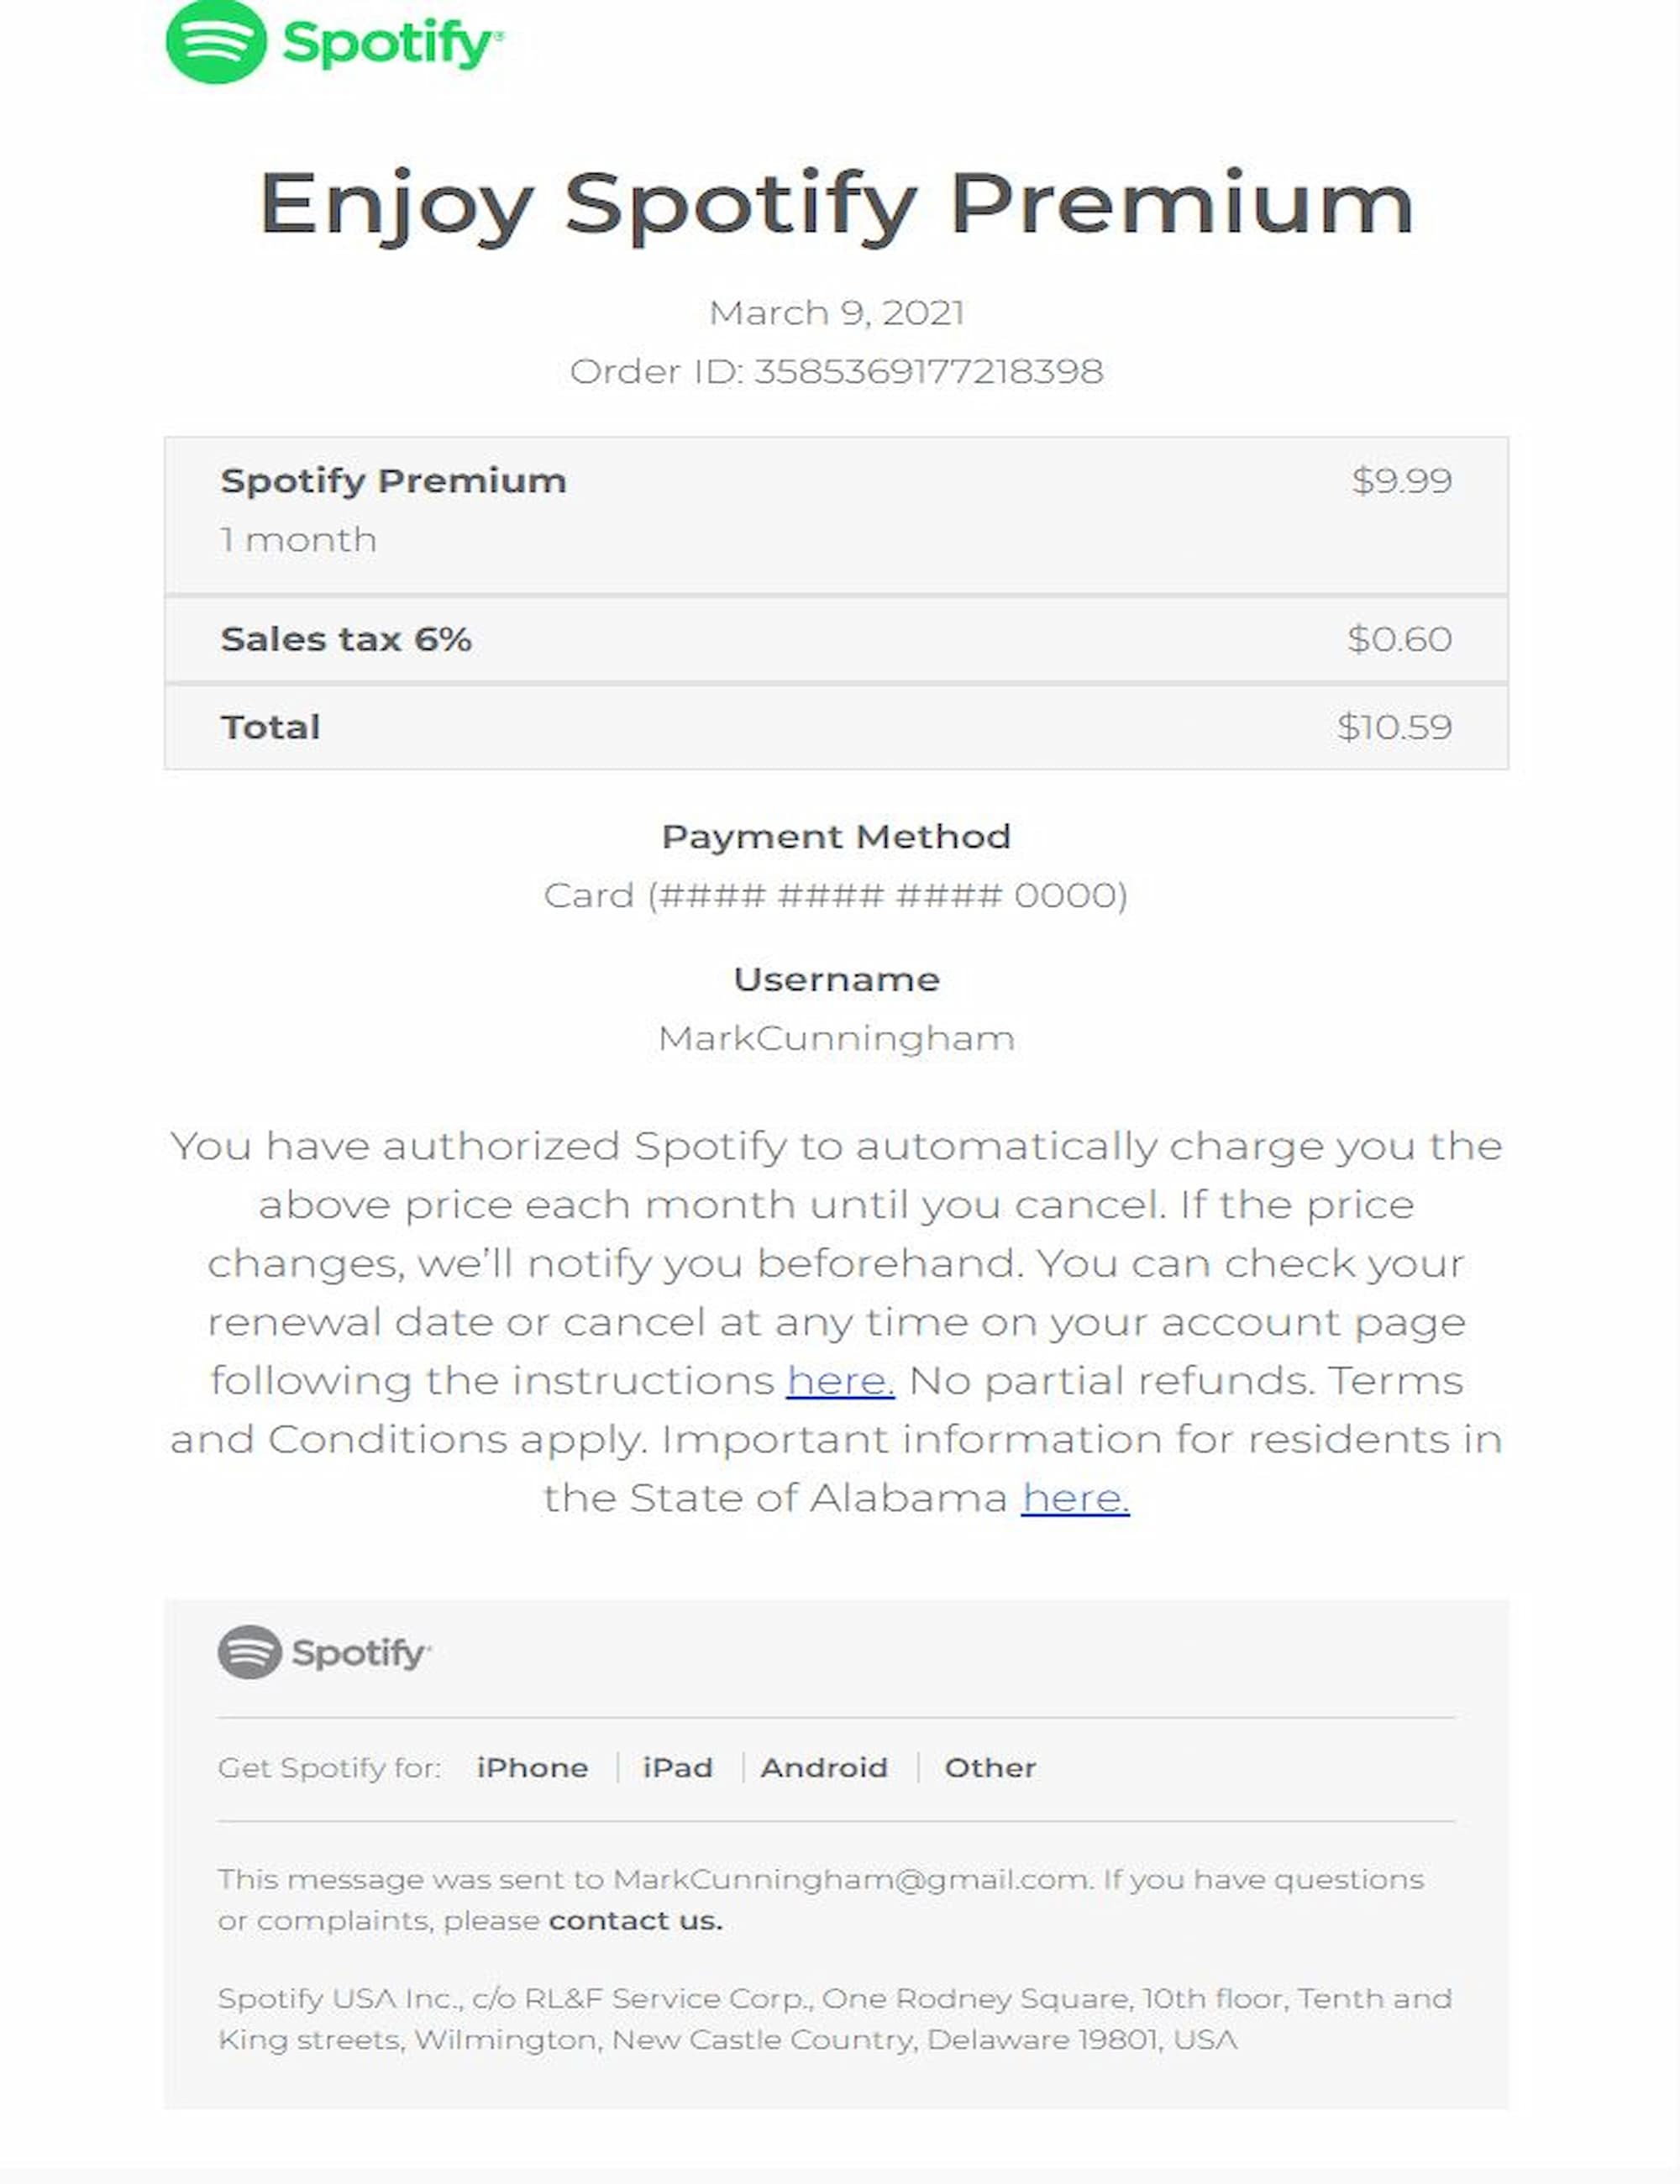Open the Android download link

pos(824,1768)
